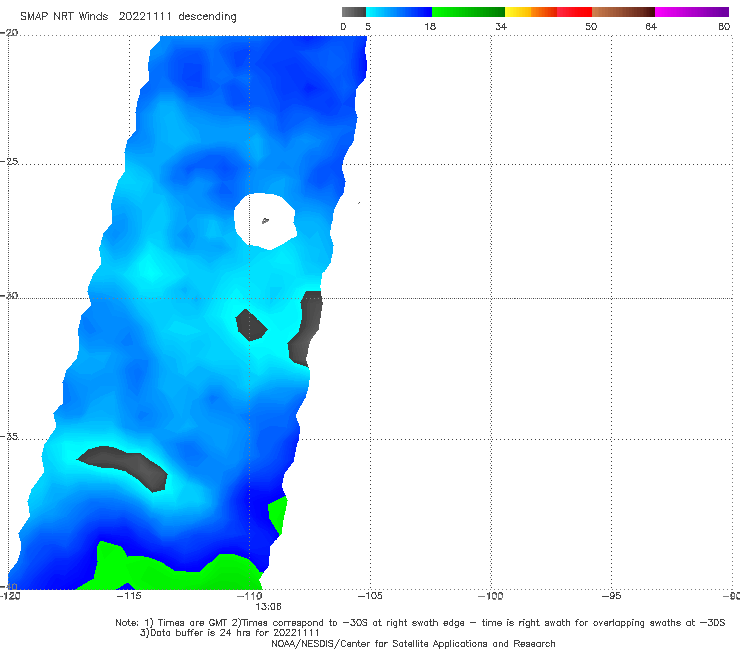Click the longitude label -105
The height and width of the screenshot is (650, 740).
pyautogui.click(x=370, y=596)
